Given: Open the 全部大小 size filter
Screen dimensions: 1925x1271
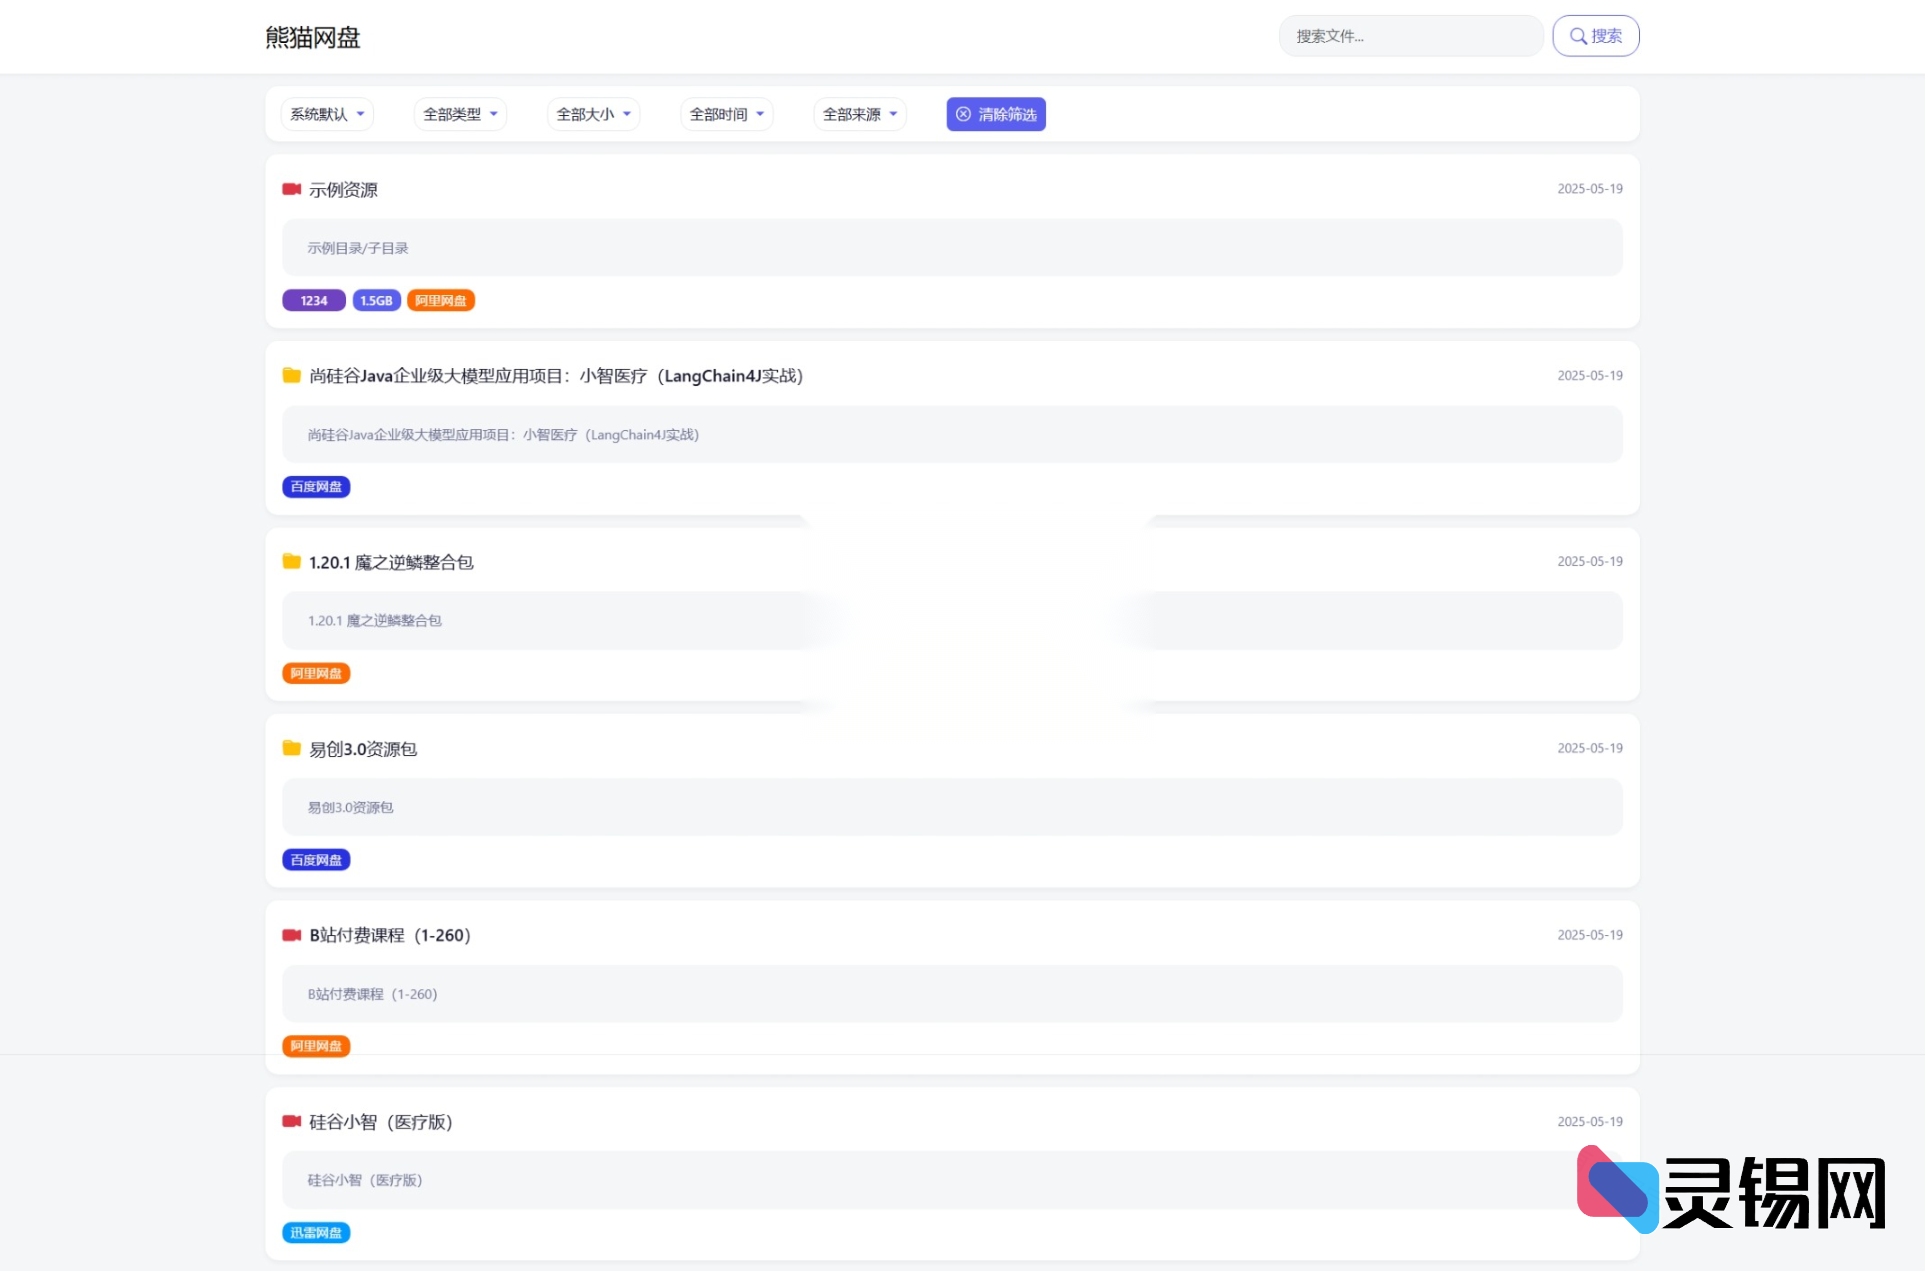Looking at the screenshot, I should point(592,114).
